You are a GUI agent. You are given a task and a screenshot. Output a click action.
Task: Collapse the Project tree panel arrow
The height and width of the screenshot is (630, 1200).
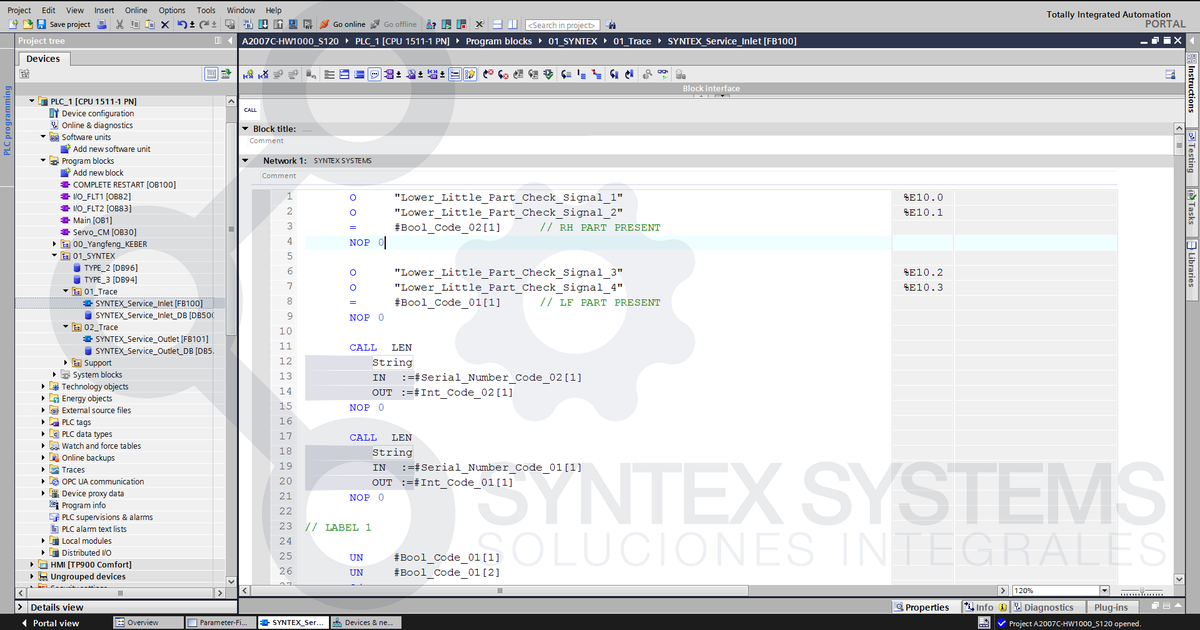(231, 41)
